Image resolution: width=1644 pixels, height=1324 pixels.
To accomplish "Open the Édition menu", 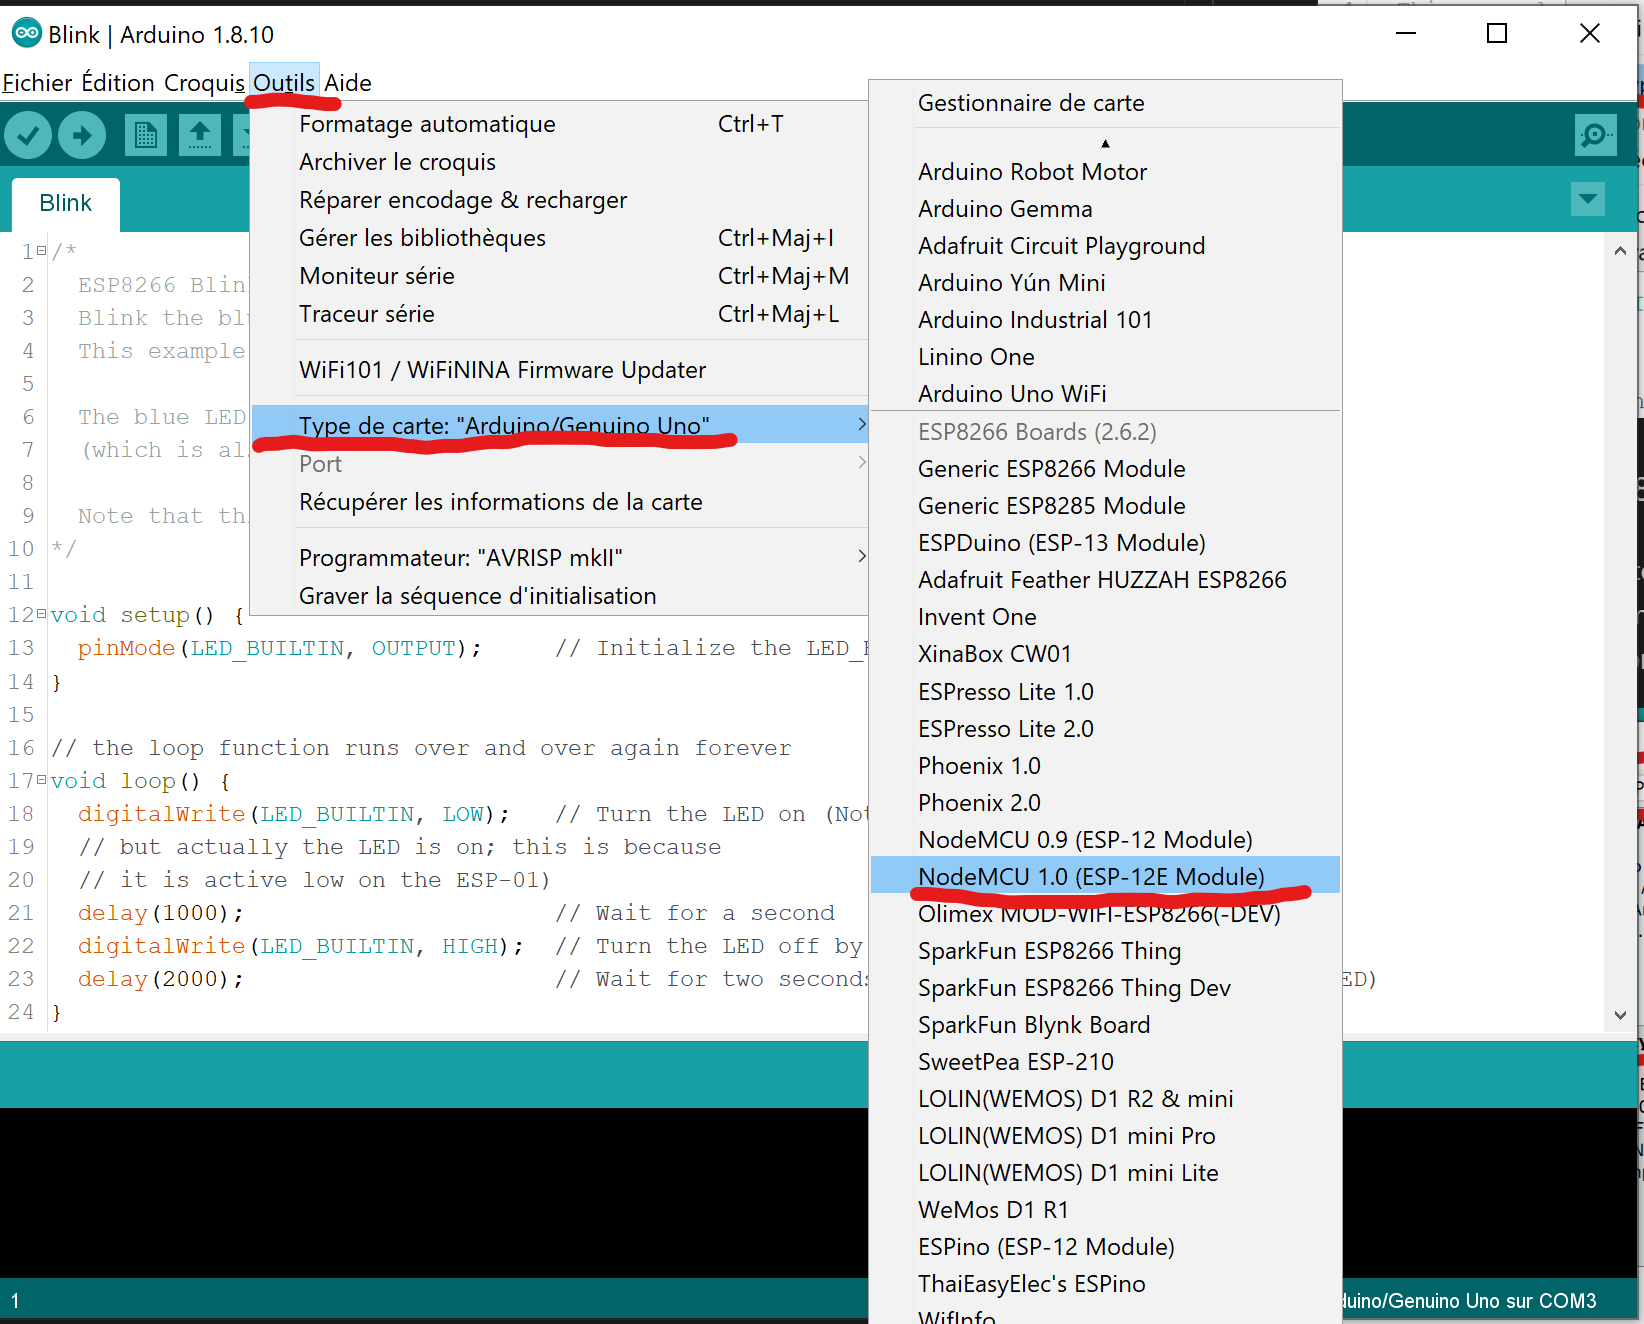I will tap(118, 83).
